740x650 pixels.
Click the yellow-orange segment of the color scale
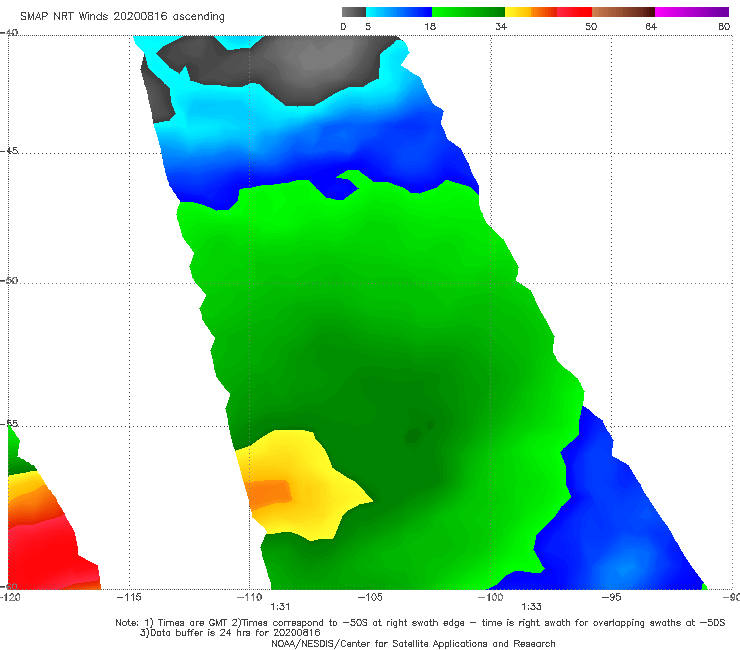coord(531,12)
